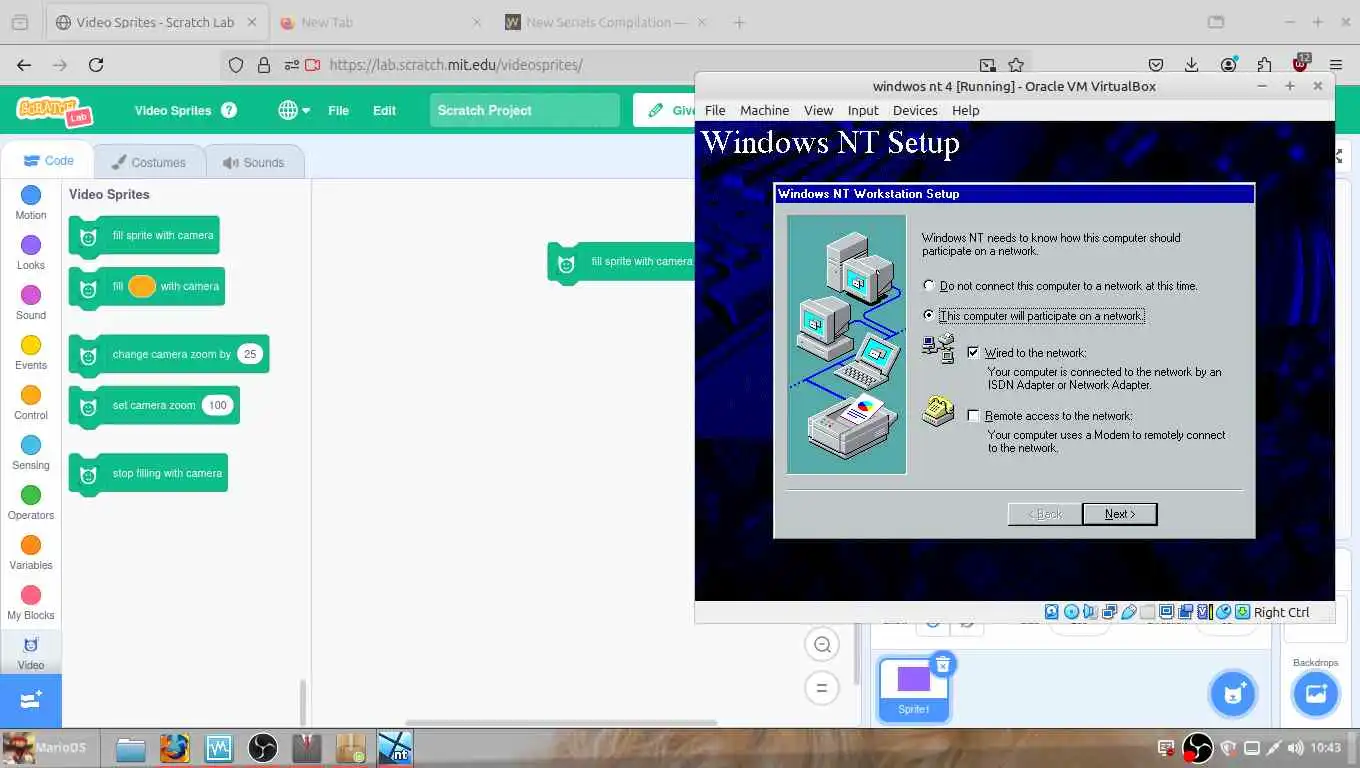Click VirtualBox USB status icon
Image resolution: width=1360 pixels, height=768 pixels.
point(1129,612)
